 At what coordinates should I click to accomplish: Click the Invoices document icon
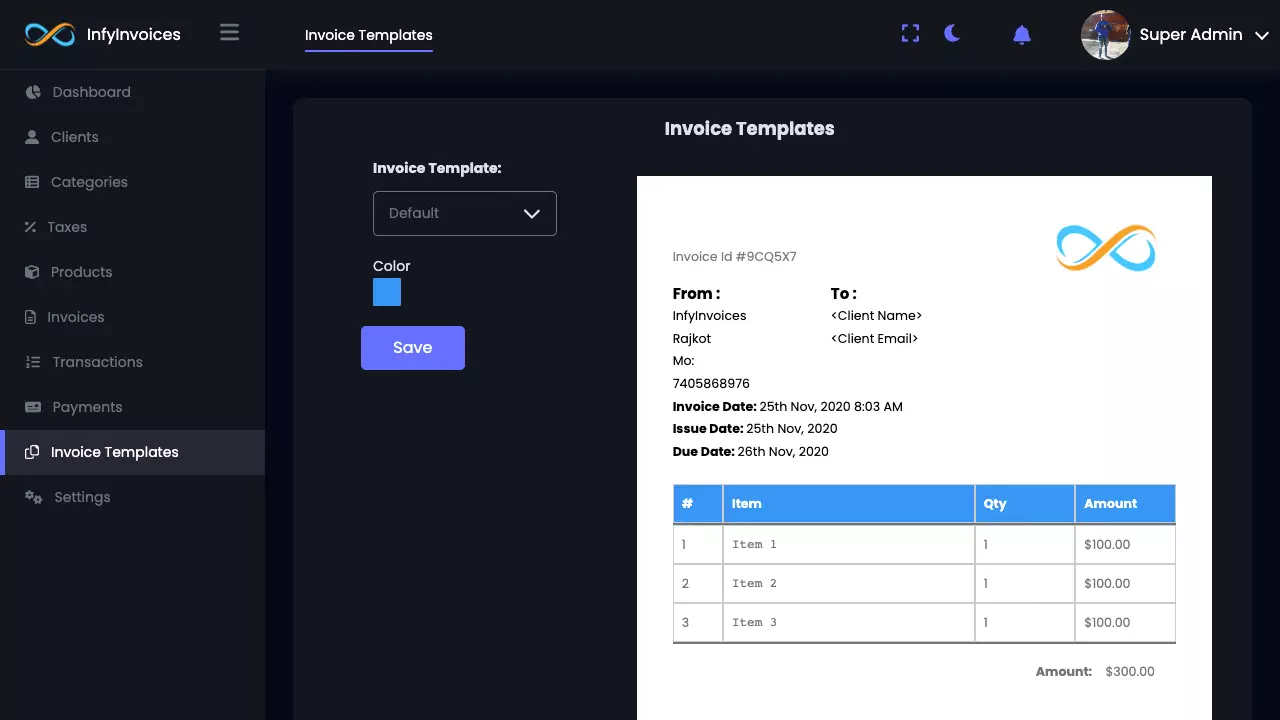point(30,317)
